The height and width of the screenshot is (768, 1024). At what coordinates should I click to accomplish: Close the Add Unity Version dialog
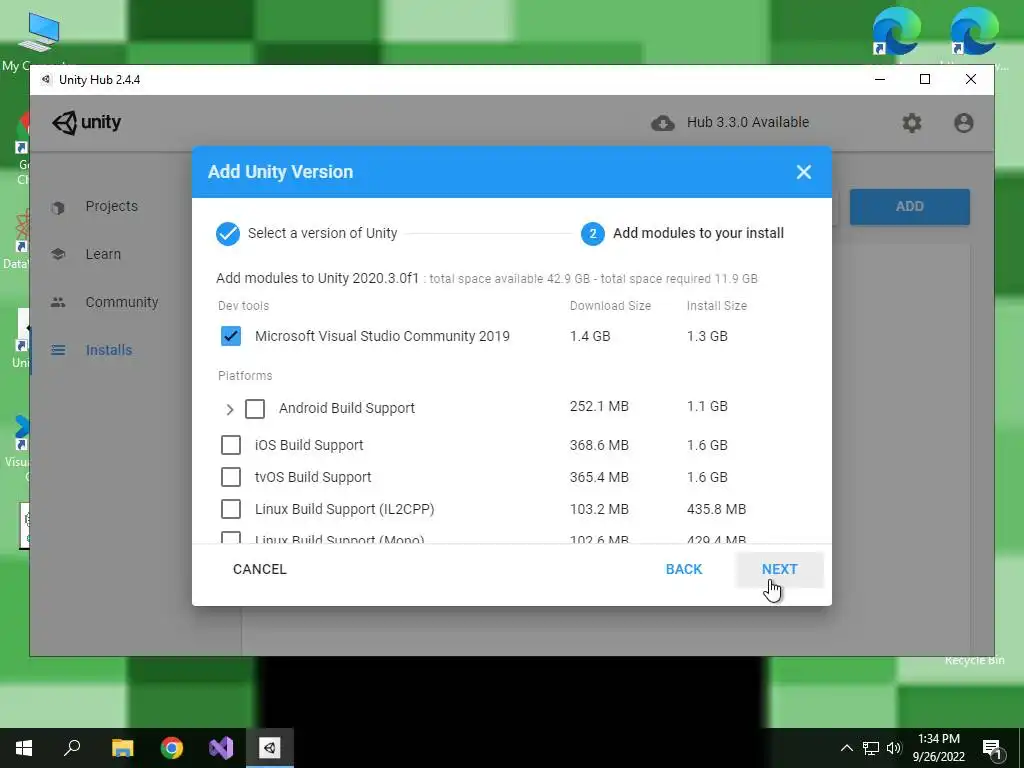pos(803,172)
